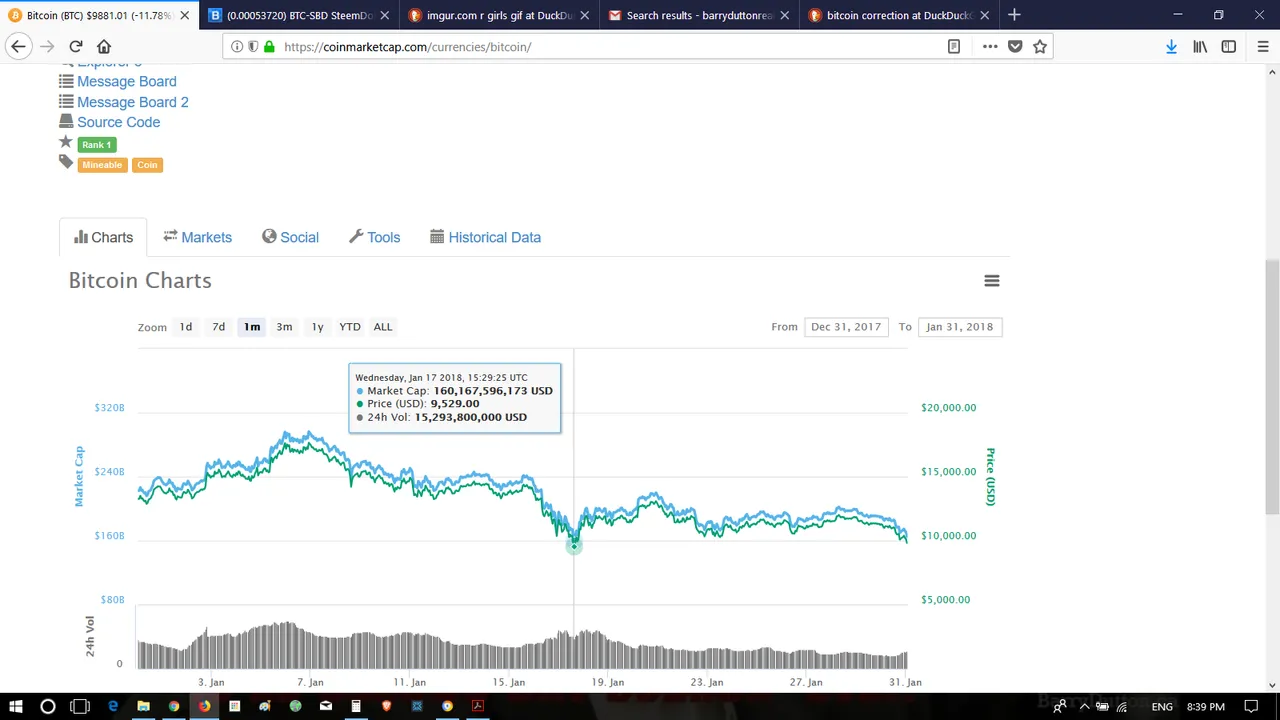Open the Tools tab
Image resolution: width=1280 pixels, height=720 pixels.
point(375,237)
